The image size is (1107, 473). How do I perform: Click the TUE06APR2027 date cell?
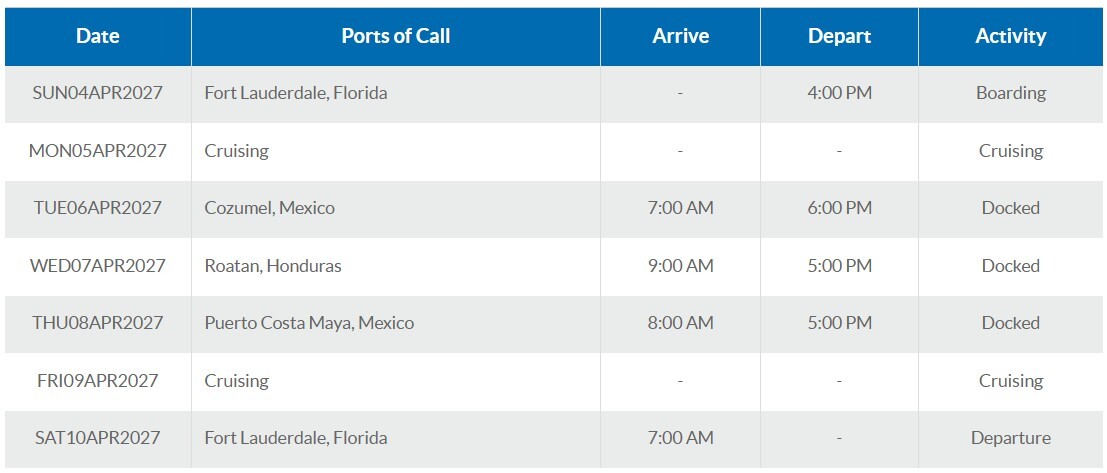(x=96, y=208)
